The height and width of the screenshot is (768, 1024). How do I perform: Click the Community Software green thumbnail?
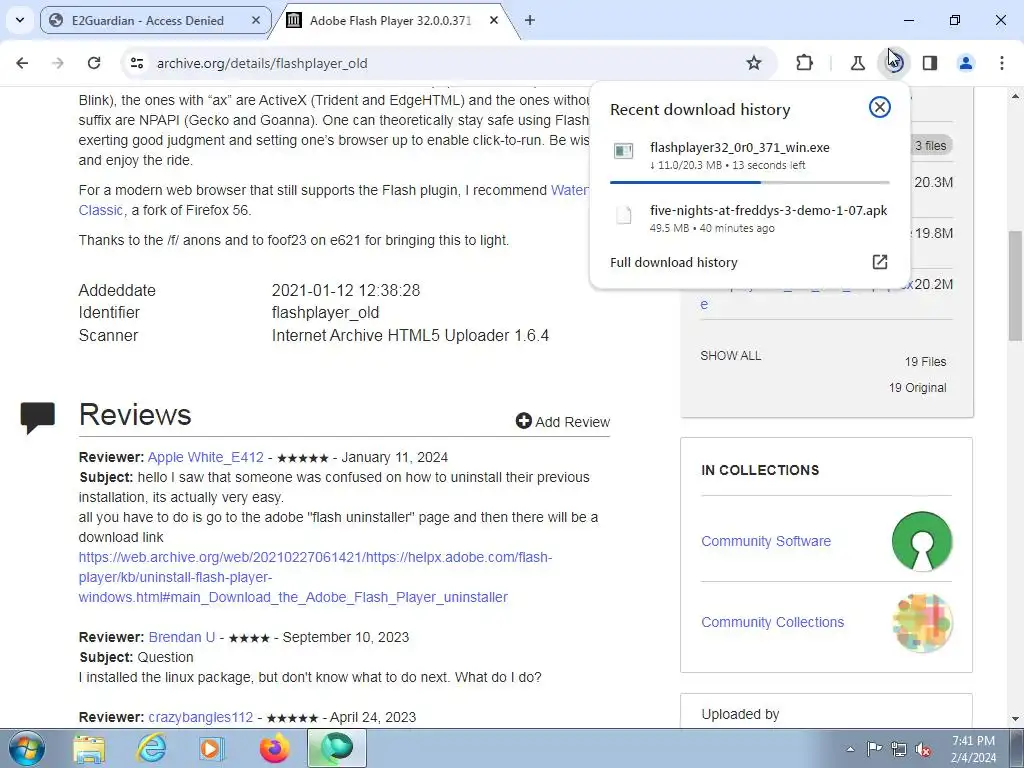(922, 541)
